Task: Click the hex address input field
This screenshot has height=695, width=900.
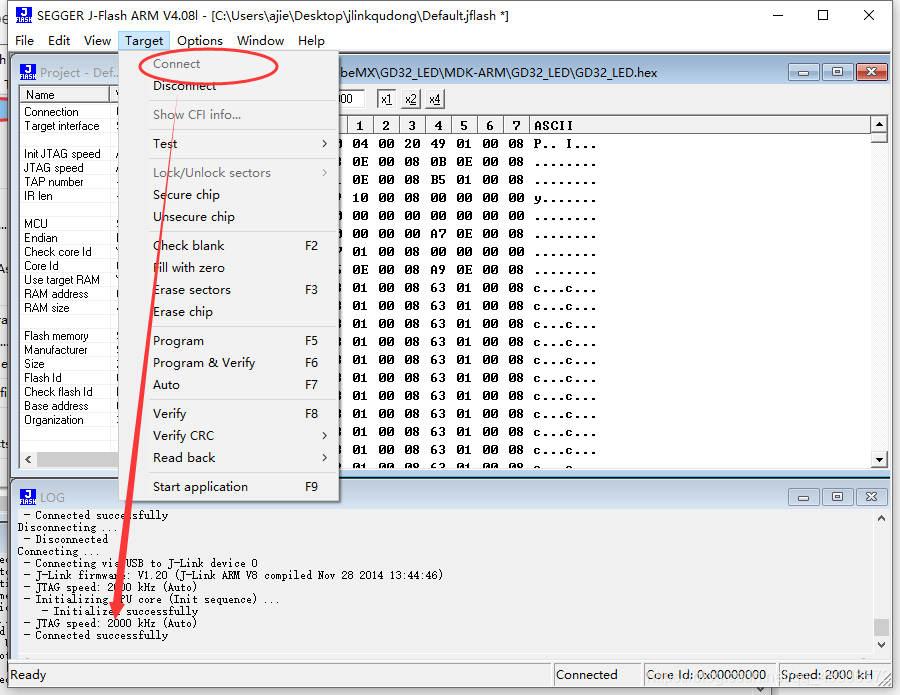Action: tap(351, 99)
